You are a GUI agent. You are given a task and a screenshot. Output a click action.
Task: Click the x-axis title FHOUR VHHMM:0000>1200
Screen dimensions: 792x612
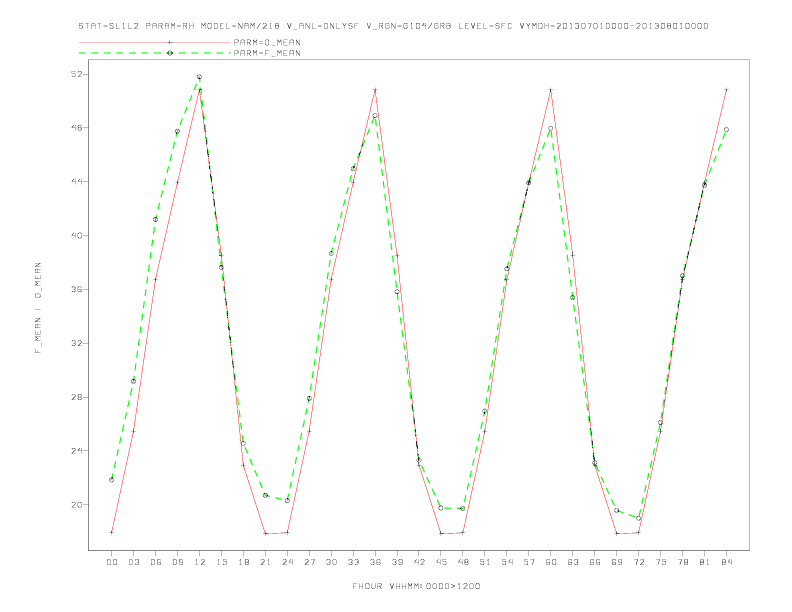416,586
